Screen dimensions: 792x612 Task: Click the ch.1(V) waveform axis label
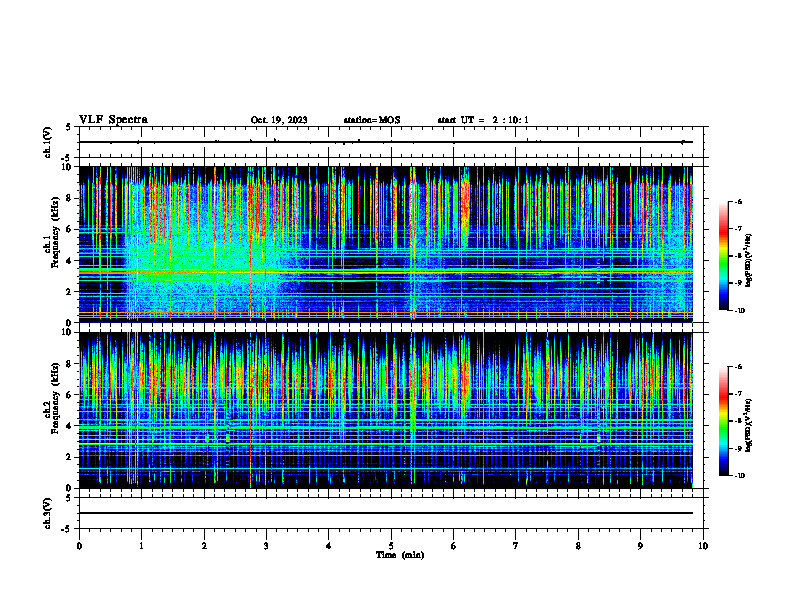coord(48,142)
